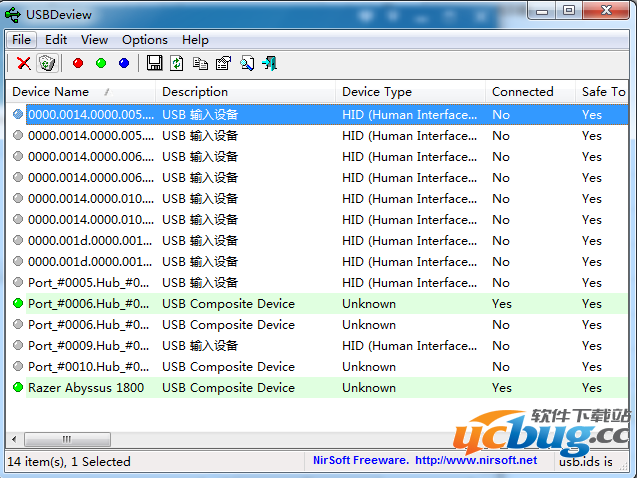The height and width of the screenshot is (478, 637).
Task: Click the floppy disk save icon
Action: (154, 63)
